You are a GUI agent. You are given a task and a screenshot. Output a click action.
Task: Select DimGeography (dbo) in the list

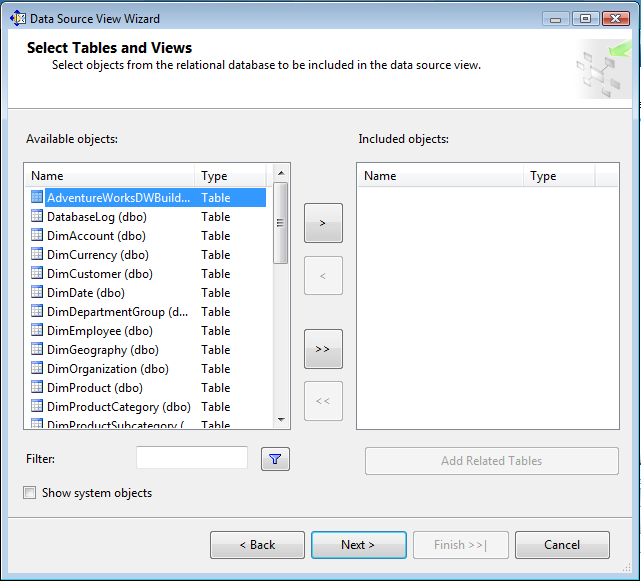(x=148, y=350)
